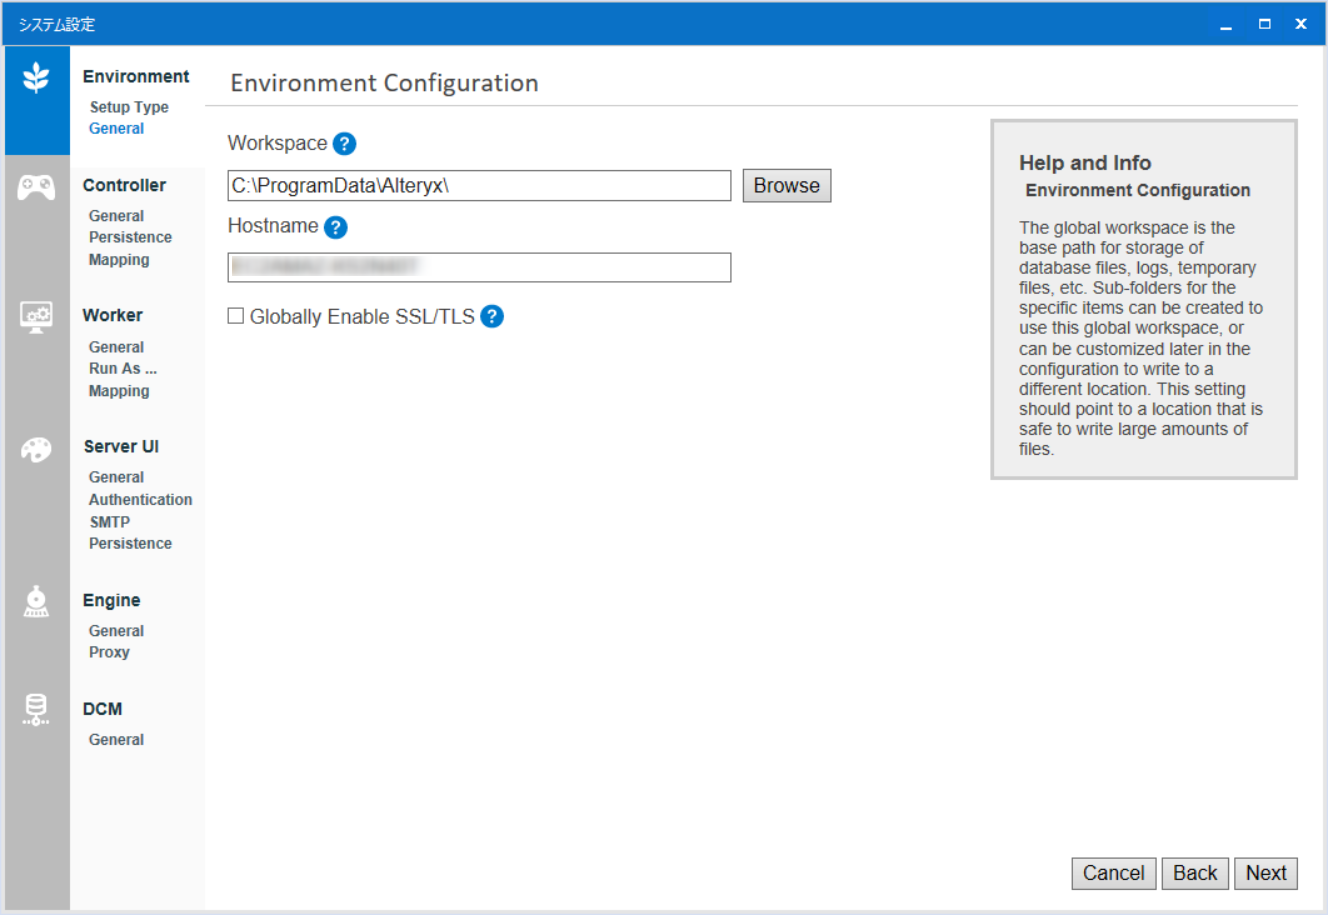This screenshot has height=915, width=1328.
Task: Select Run As under the Worker section
Action: (x=123, y=368)
